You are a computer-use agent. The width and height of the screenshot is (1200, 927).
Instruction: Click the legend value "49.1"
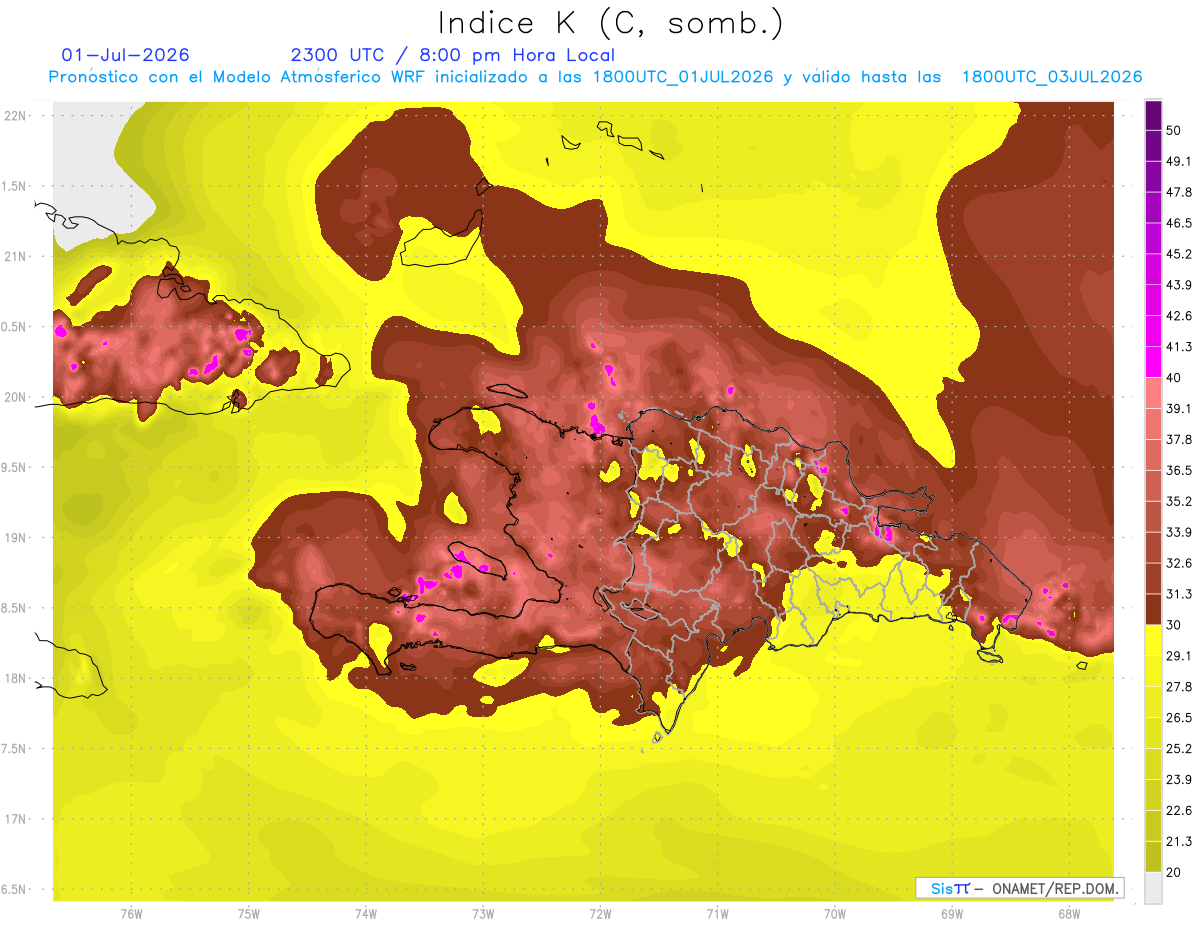[x=1179, y=161]
